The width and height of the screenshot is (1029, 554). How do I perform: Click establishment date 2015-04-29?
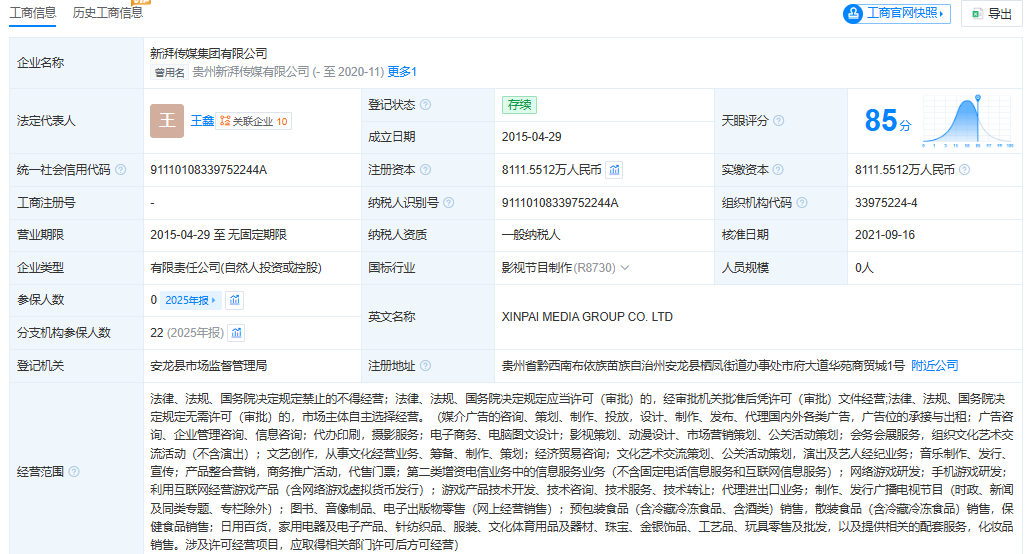(x=532, y=137)
